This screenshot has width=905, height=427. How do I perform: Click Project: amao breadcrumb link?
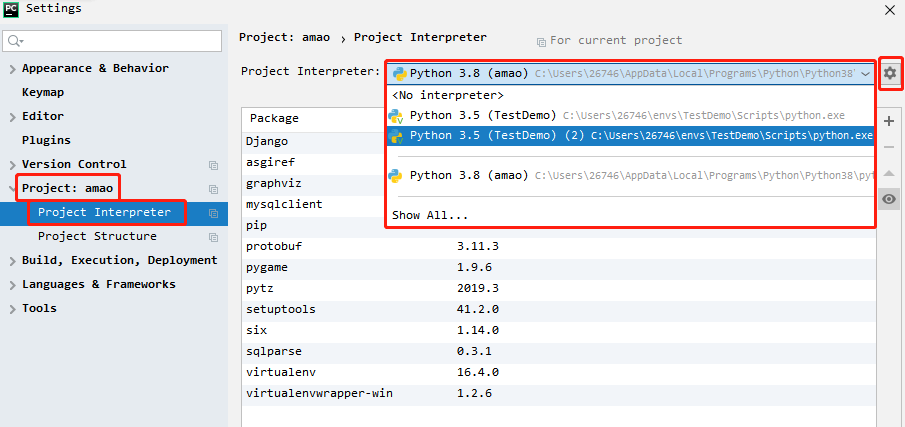285,38
